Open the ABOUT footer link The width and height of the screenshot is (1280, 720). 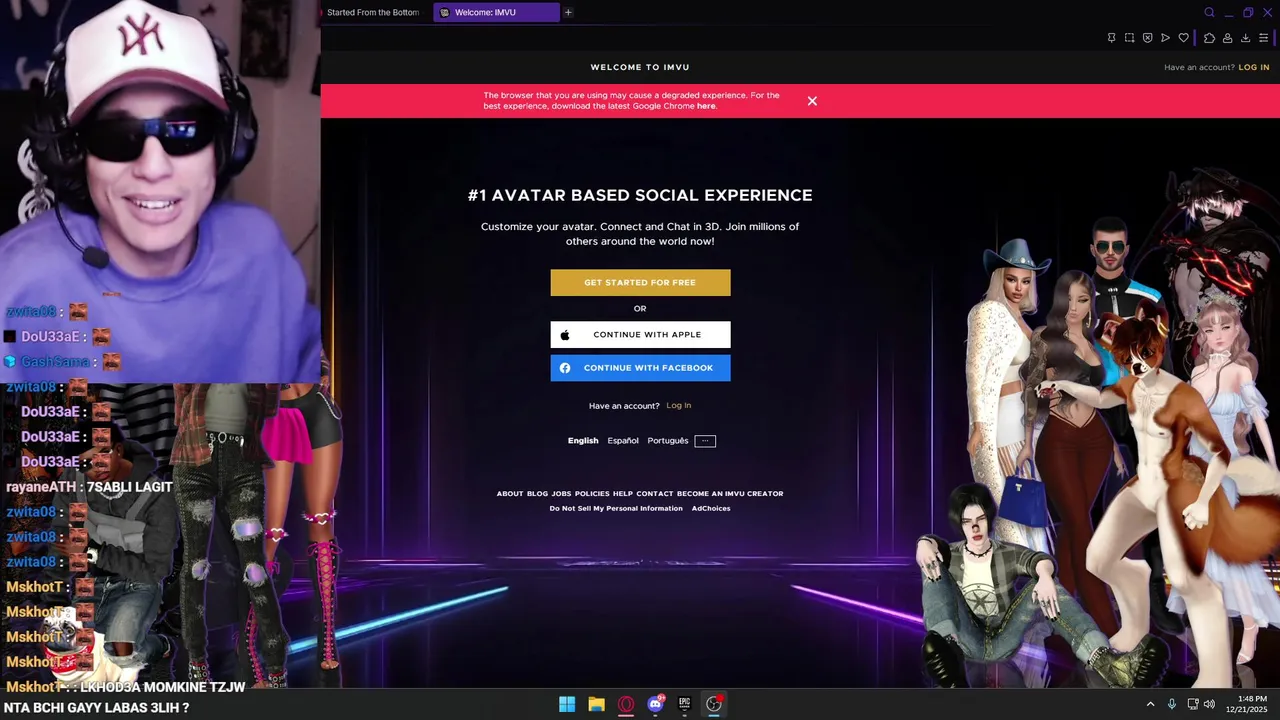click(510, 493)
